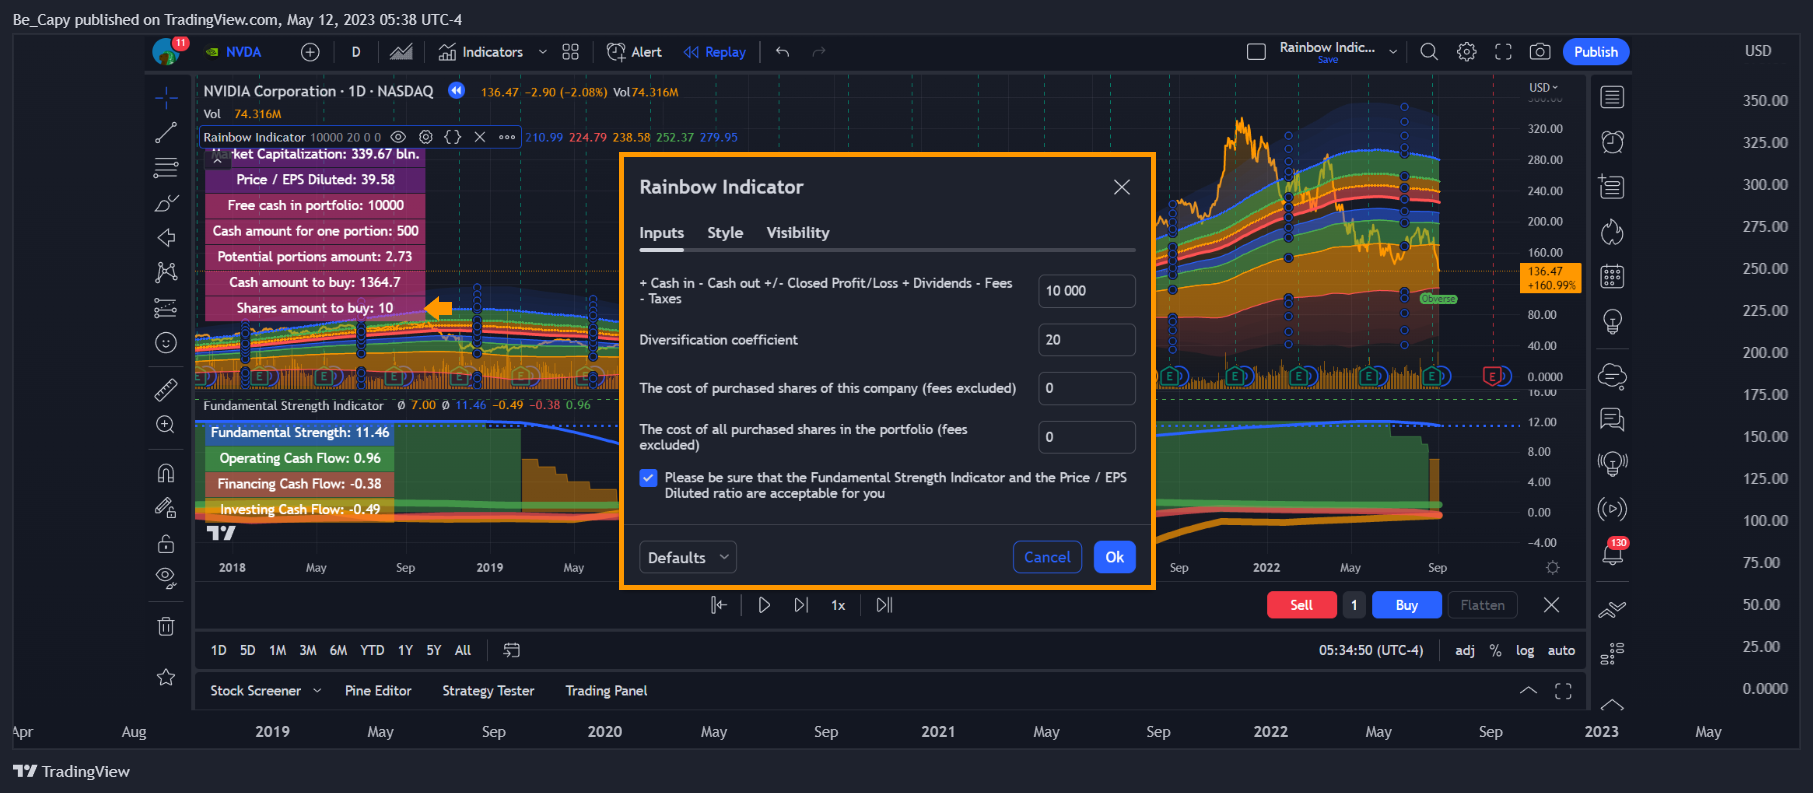Open the Defaults dropdown
Image resolution: width=1813 pixels, height=793 pixels.
[x=688, y=557]
